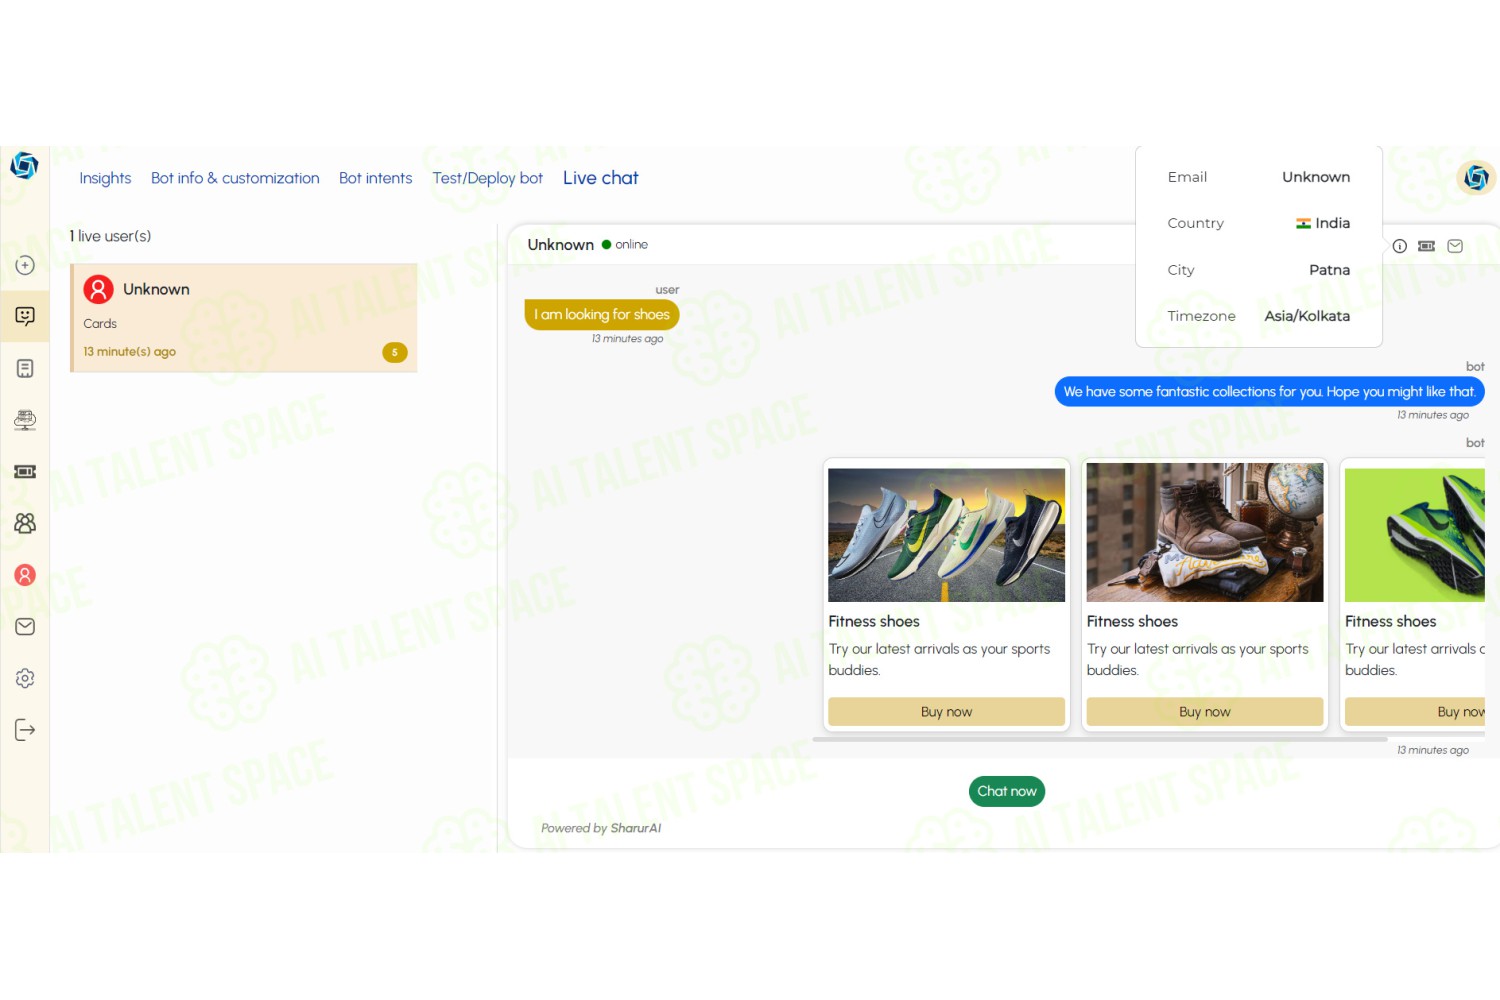The image size is (1500, 1000).
Task: Select the Unknown live user entry
Action: (x=244, y=318)
